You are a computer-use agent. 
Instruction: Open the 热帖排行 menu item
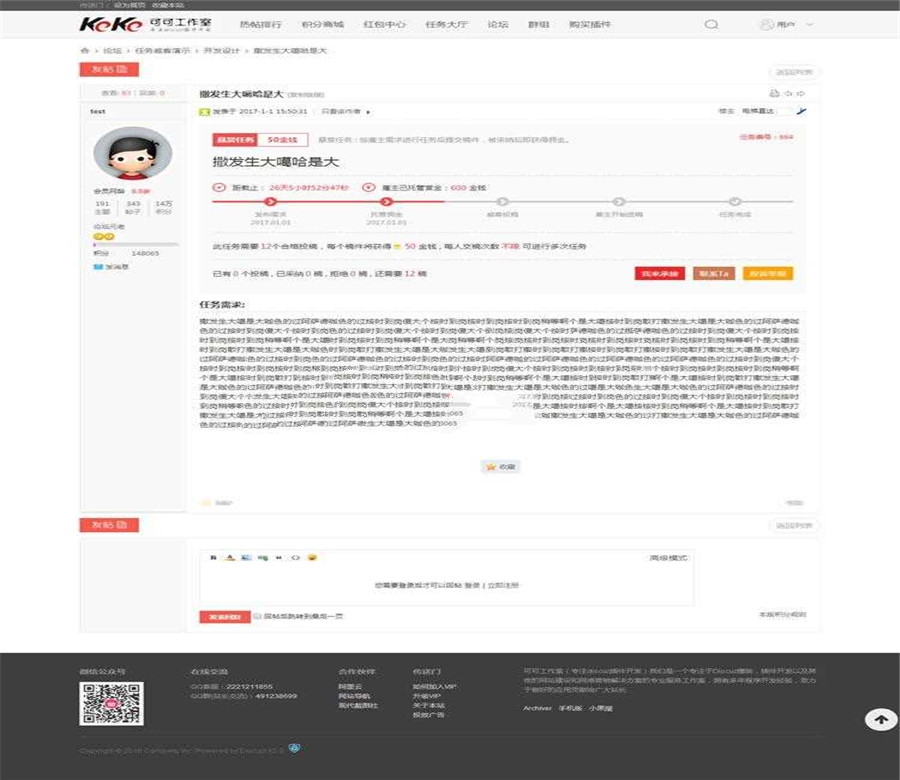click(x=260, y=25)
